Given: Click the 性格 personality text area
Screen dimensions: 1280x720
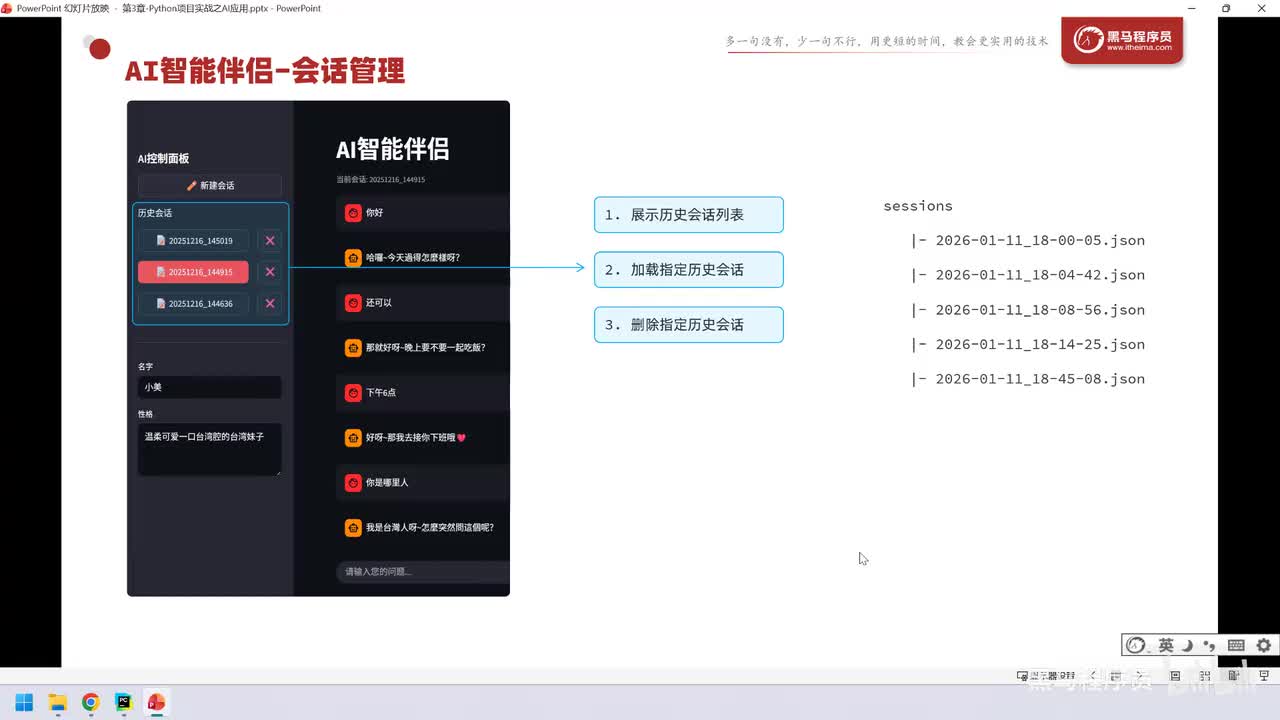Looking at the screenshot, I should coord(209,449).
